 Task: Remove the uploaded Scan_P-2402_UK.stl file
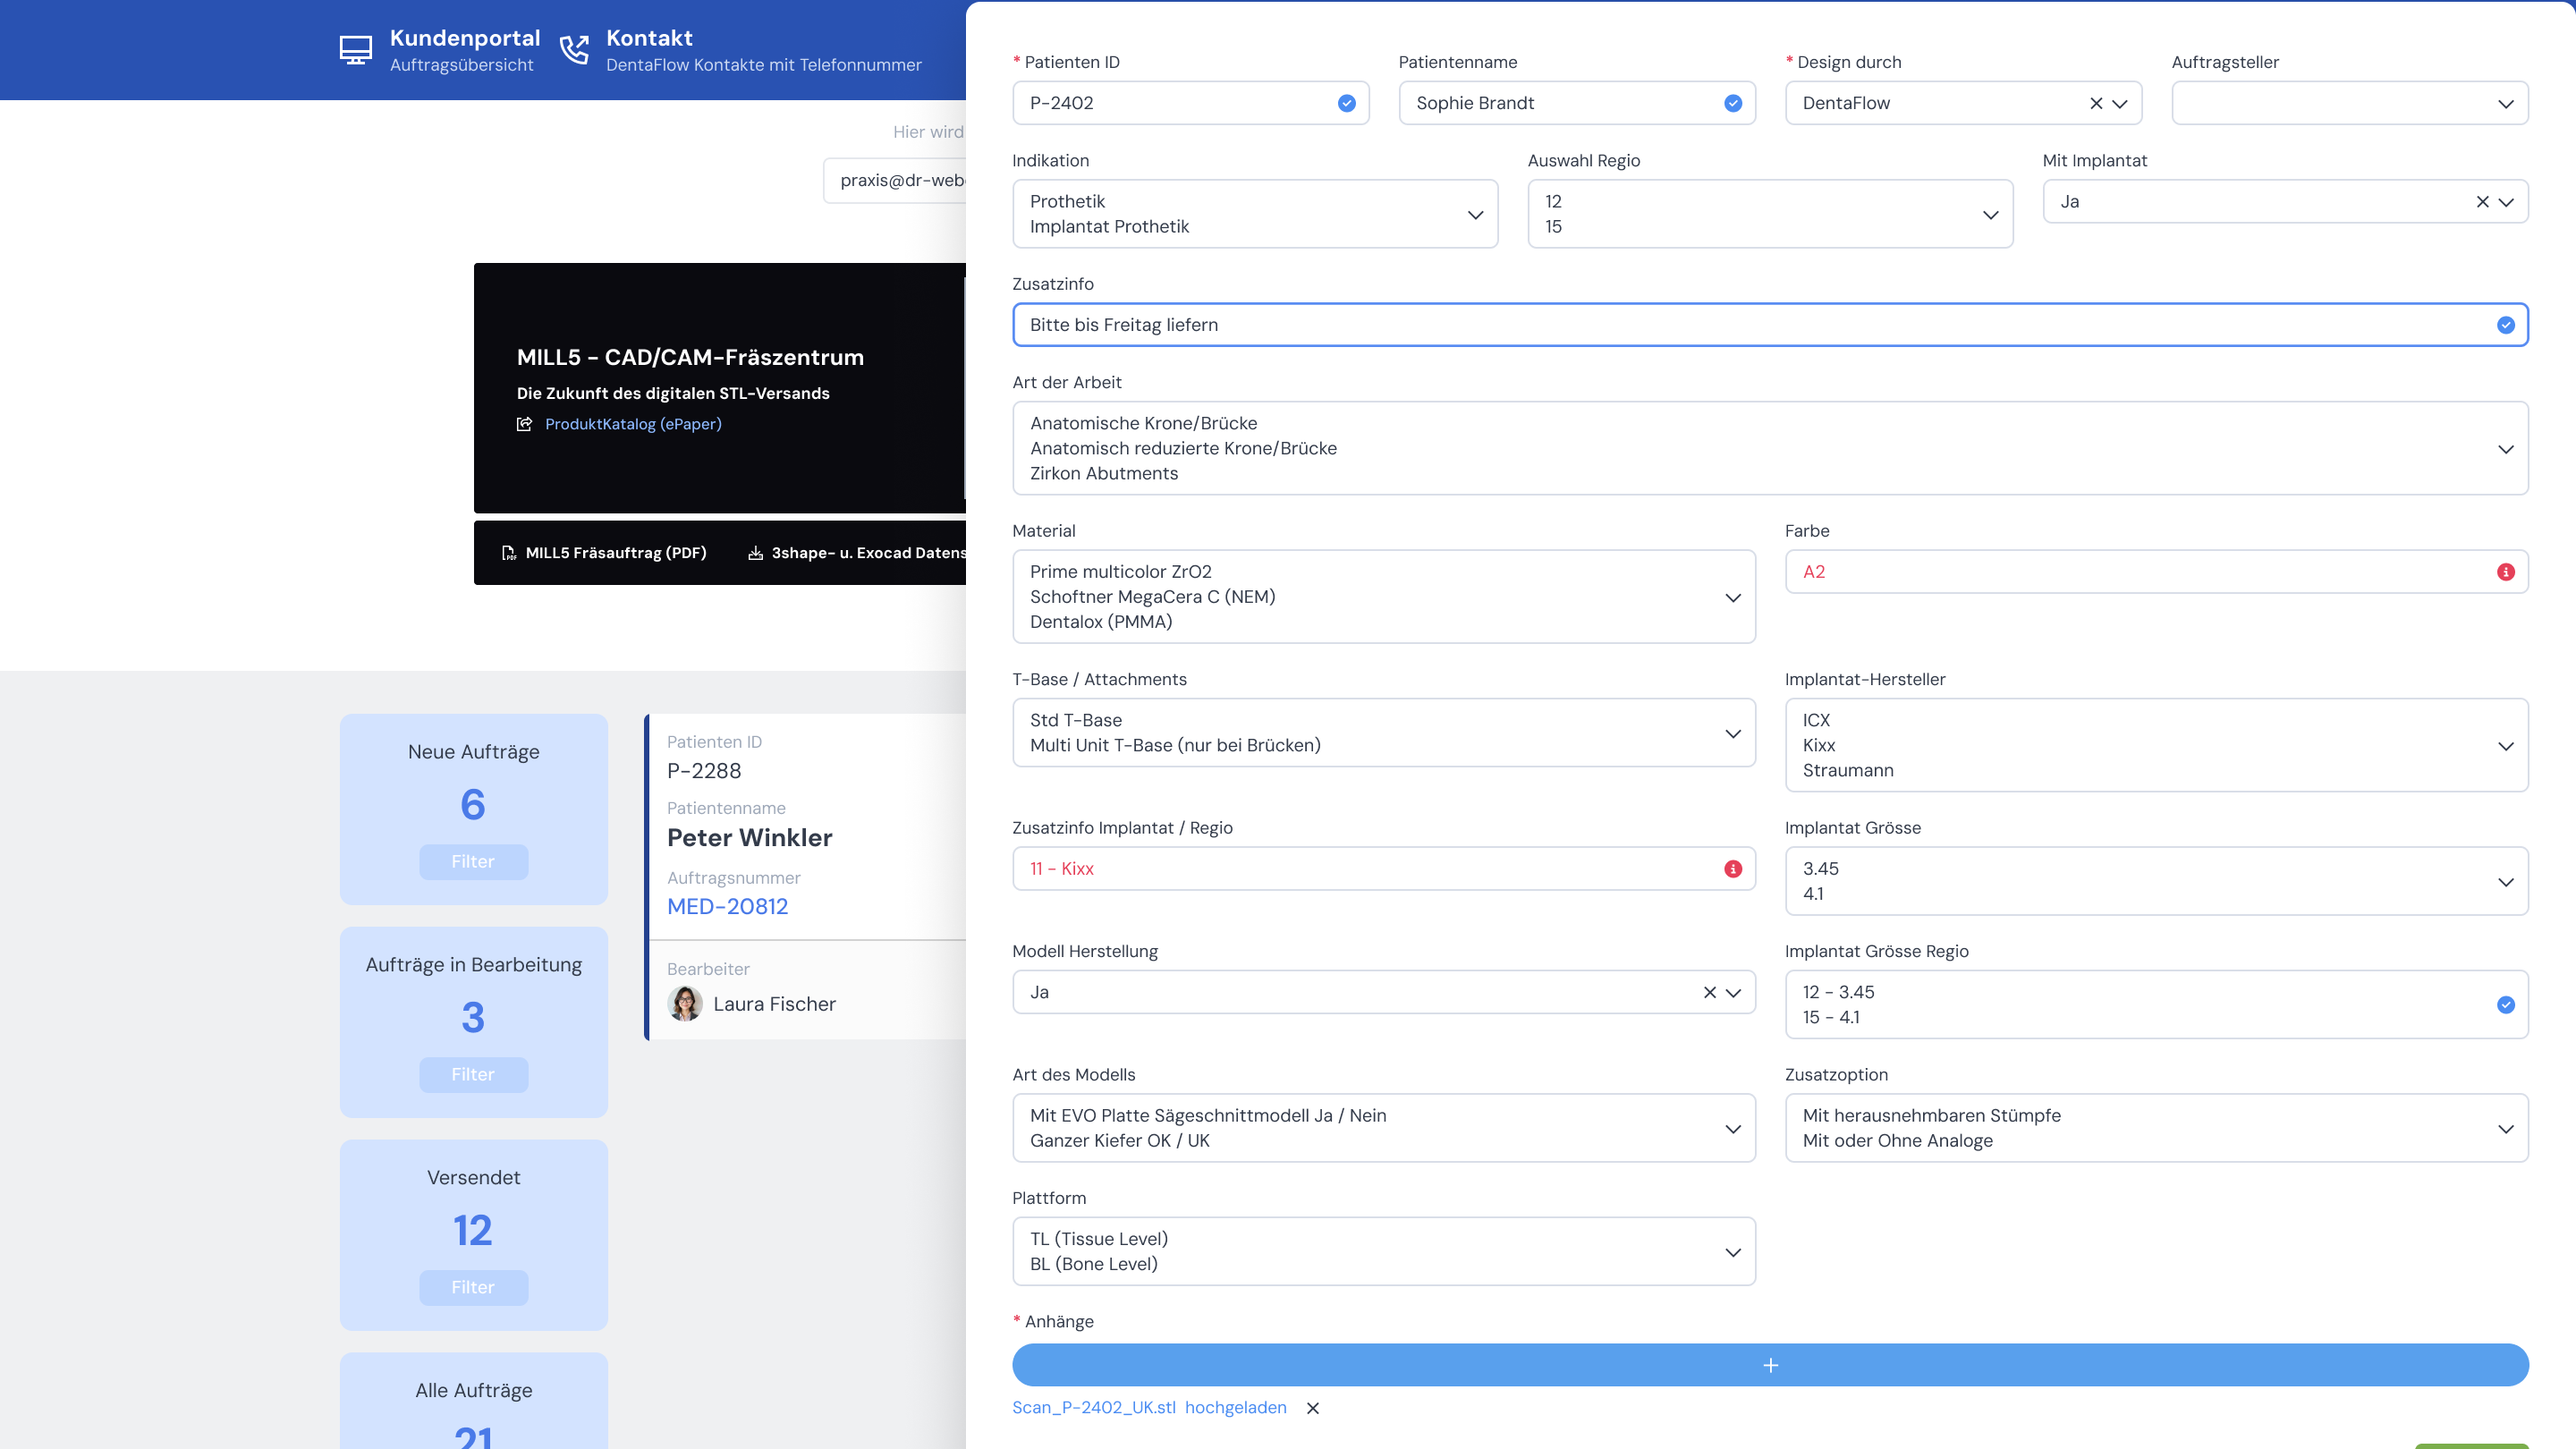click(1312, 1408)
